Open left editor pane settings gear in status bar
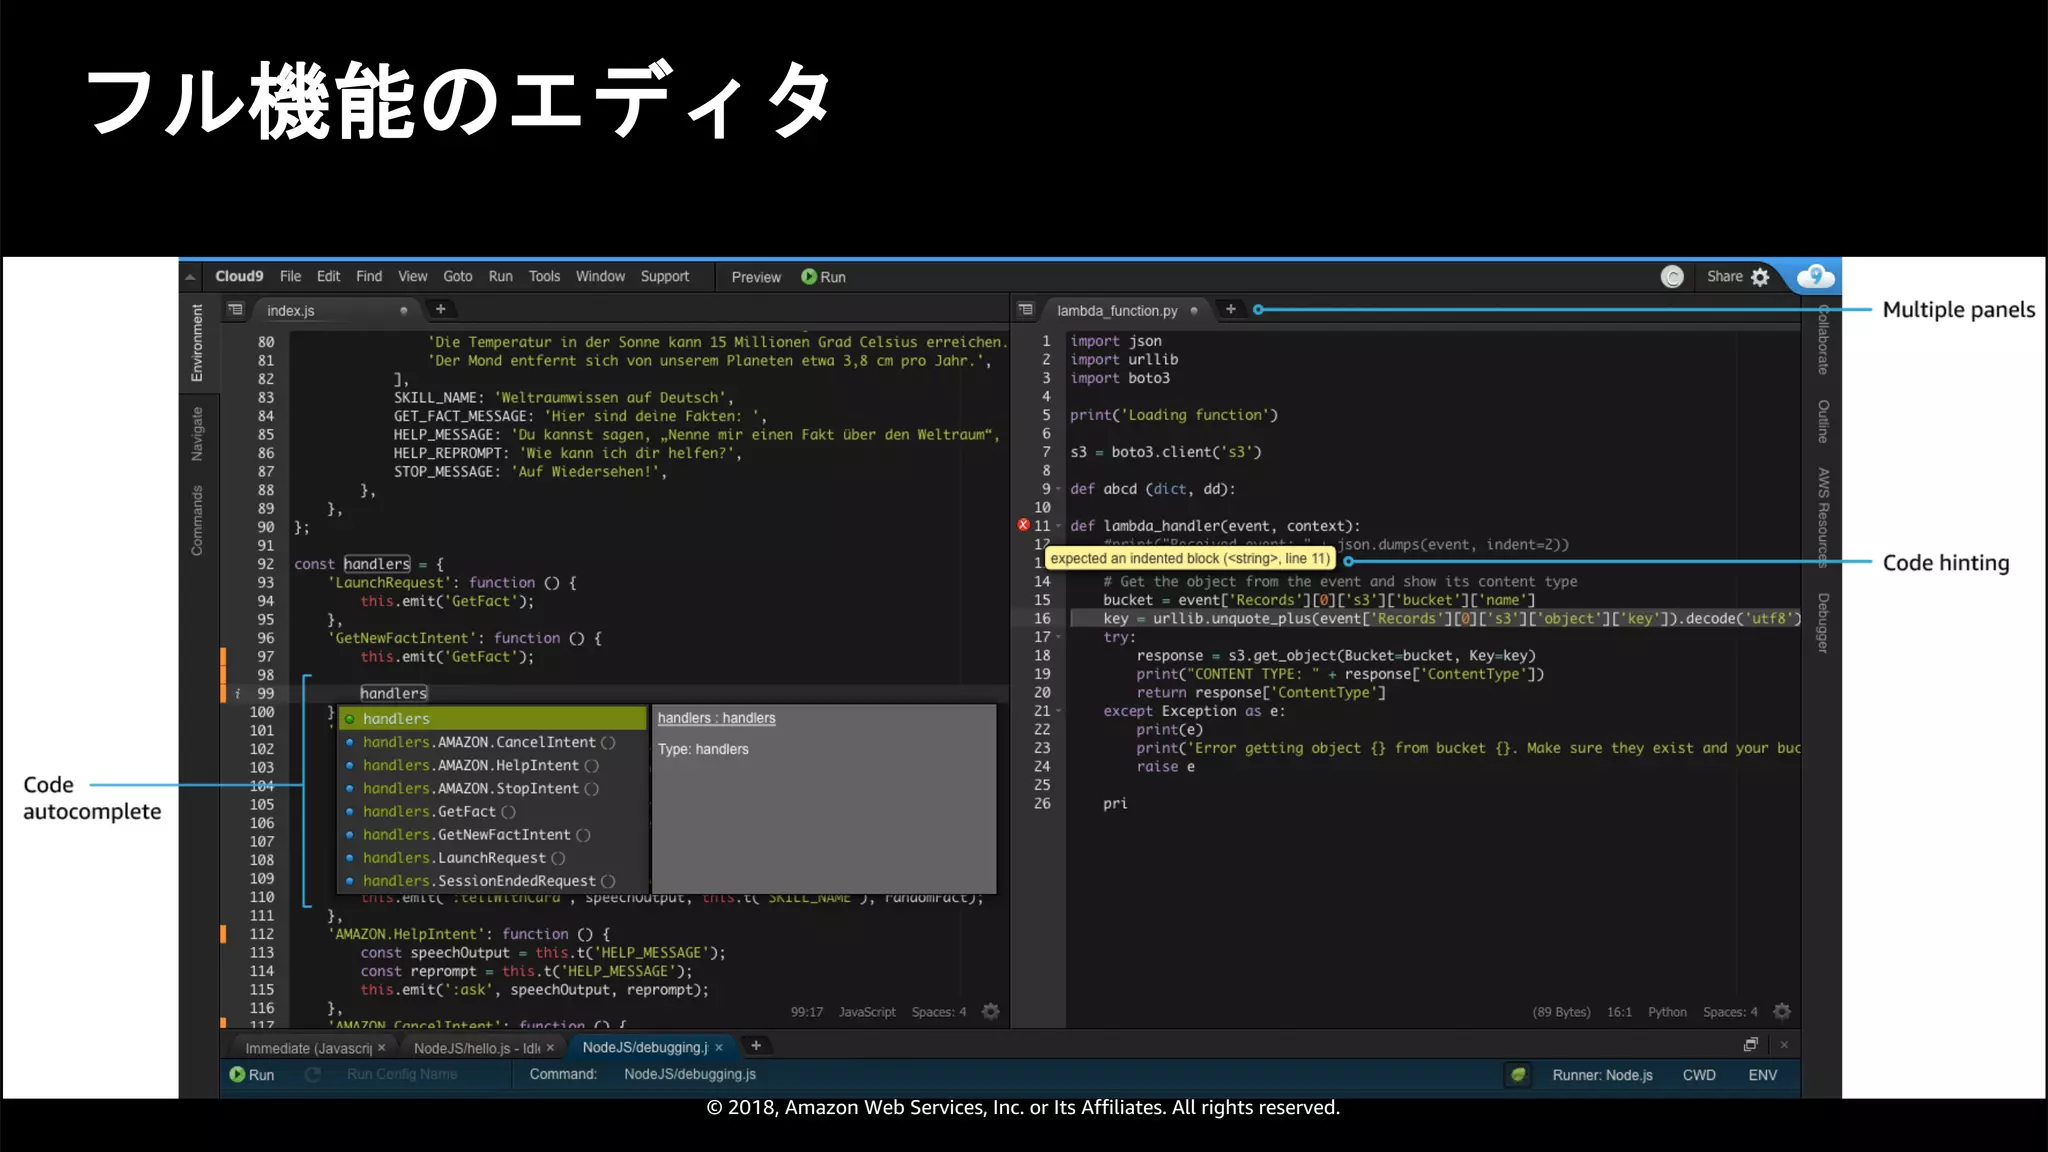The image size is (2048, 1152). tap(991, 1012)
